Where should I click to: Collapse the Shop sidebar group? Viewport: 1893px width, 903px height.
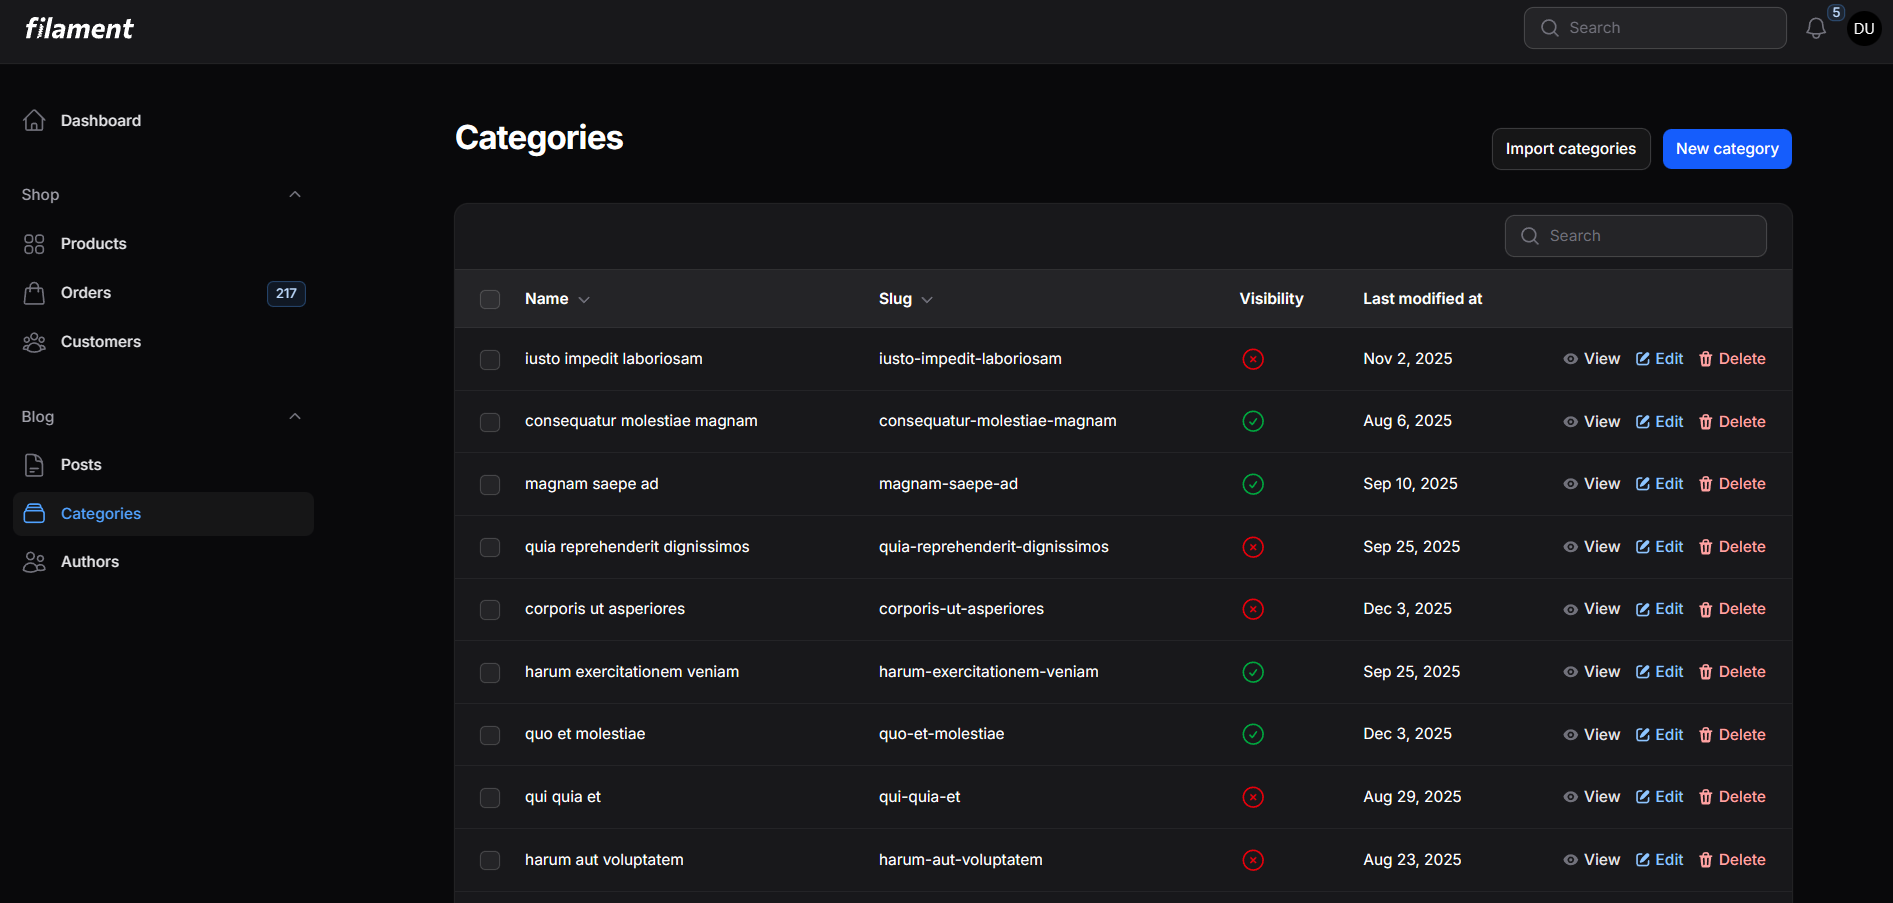pos(295,195)
